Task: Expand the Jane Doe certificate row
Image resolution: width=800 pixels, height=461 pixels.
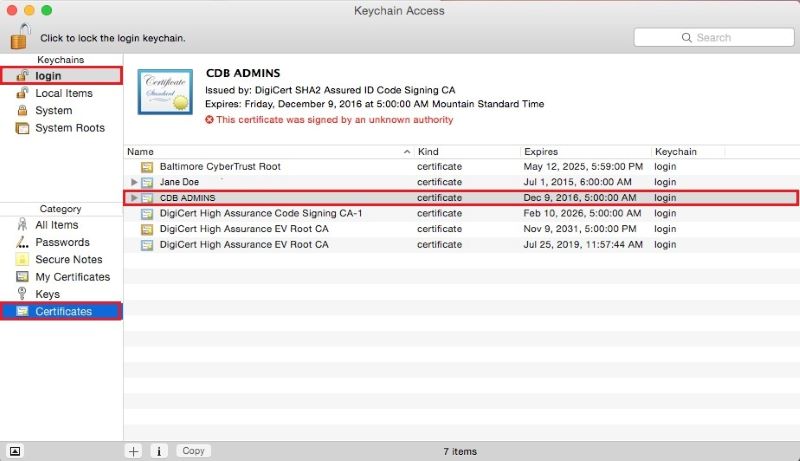Action: (134, 182)
